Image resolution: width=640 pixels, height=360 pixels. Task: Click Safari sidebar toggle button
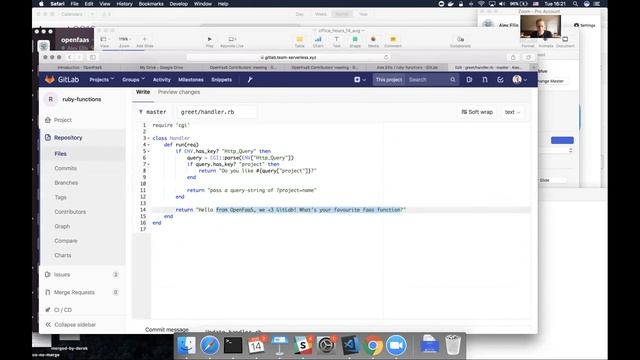coord(93,57)
